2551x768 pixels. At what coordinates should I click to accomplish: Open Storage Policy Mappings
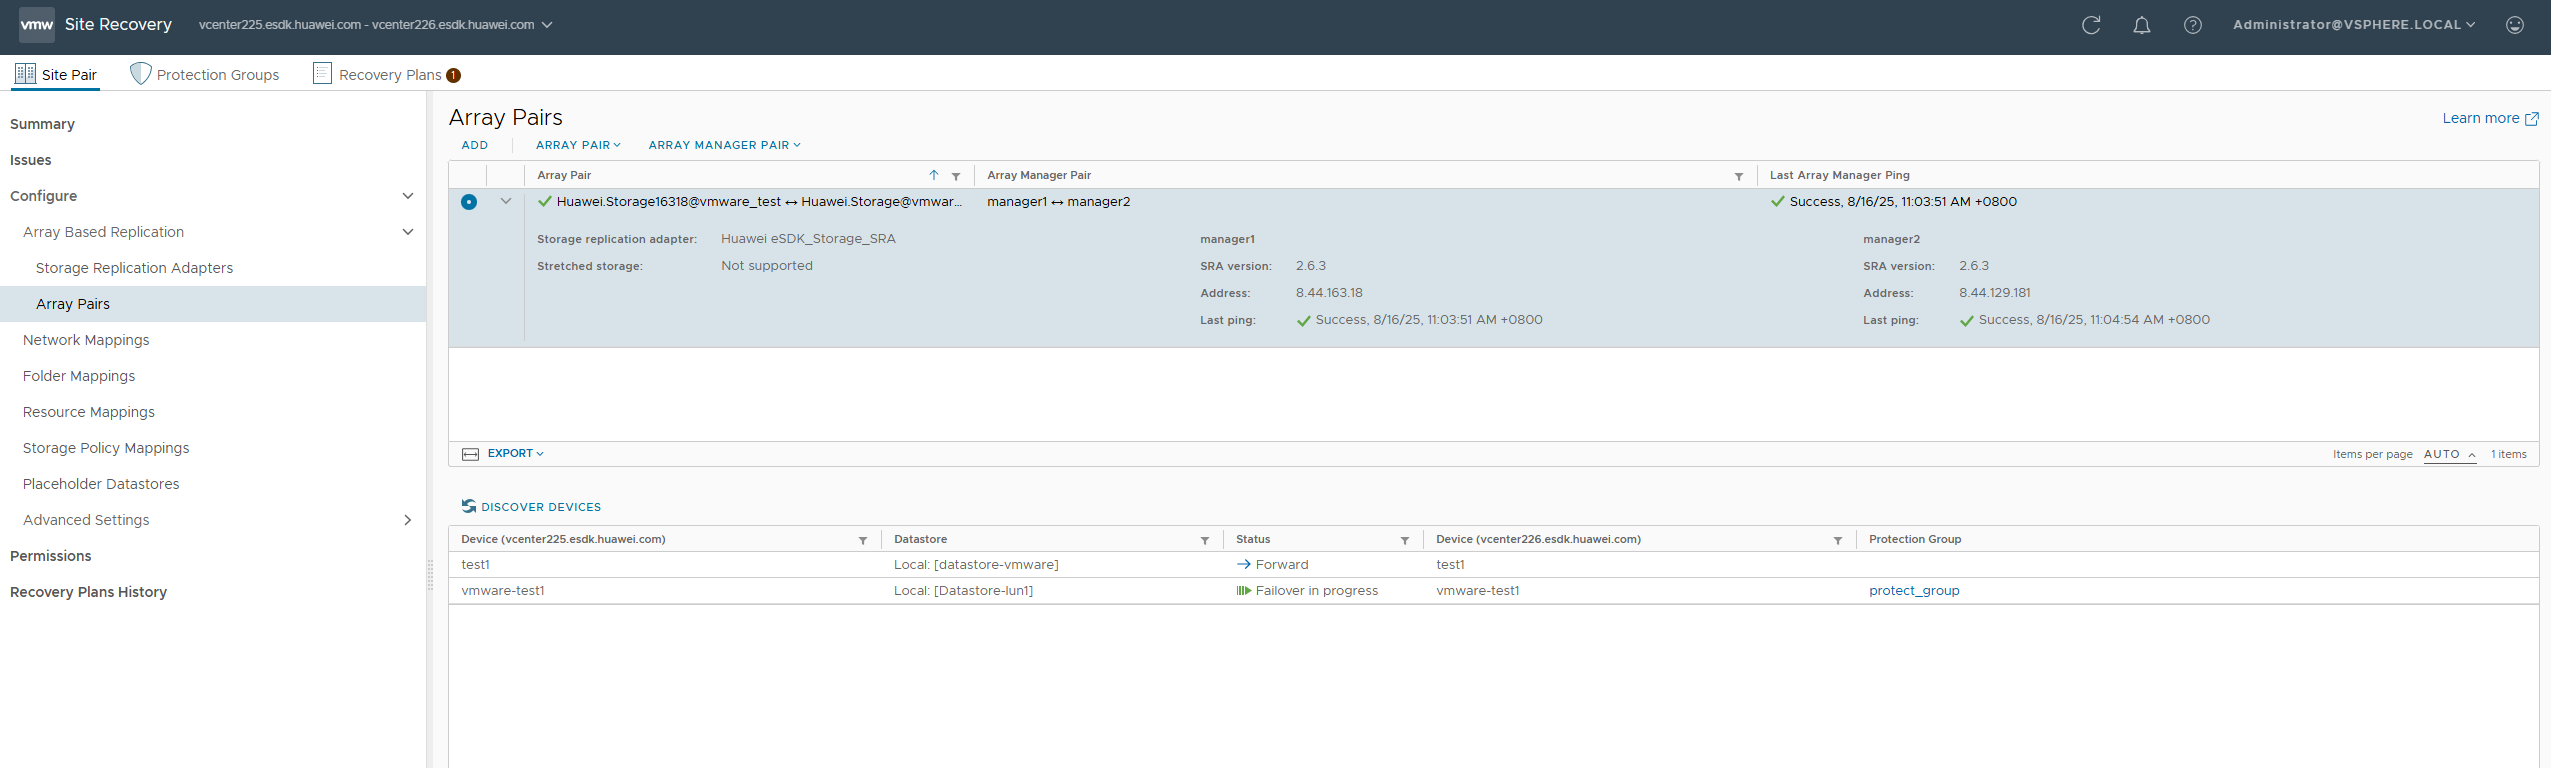pos(106,448)
